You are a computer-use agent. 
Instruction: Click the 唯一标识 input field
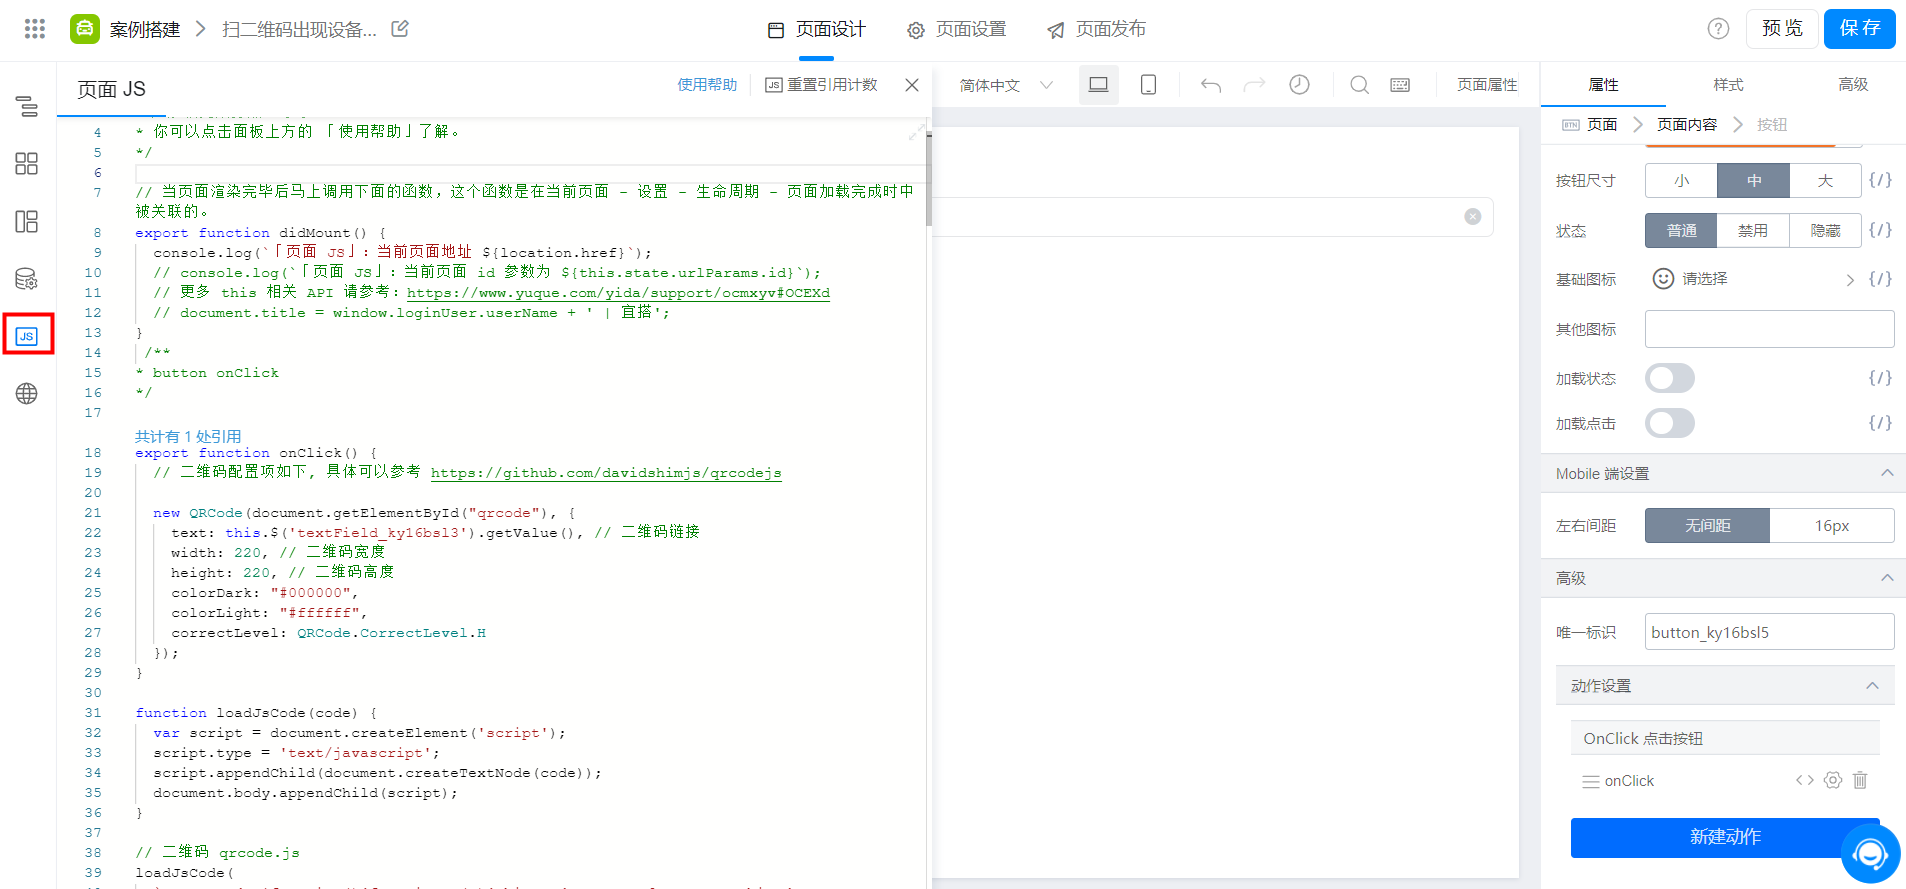pyautogui.click(x=1768, y=632)
